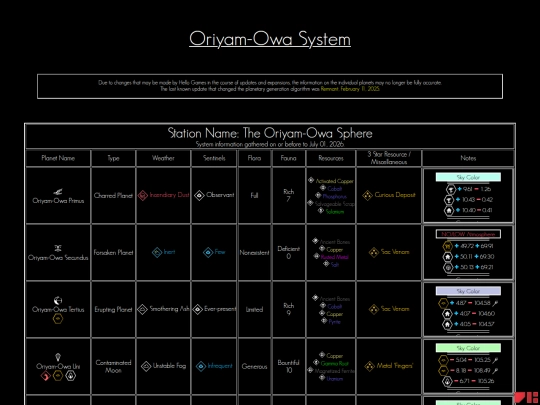Click the Contaminated Moon type cell
The width and height of the screenshot is (540, 405).
pos(113,366)
